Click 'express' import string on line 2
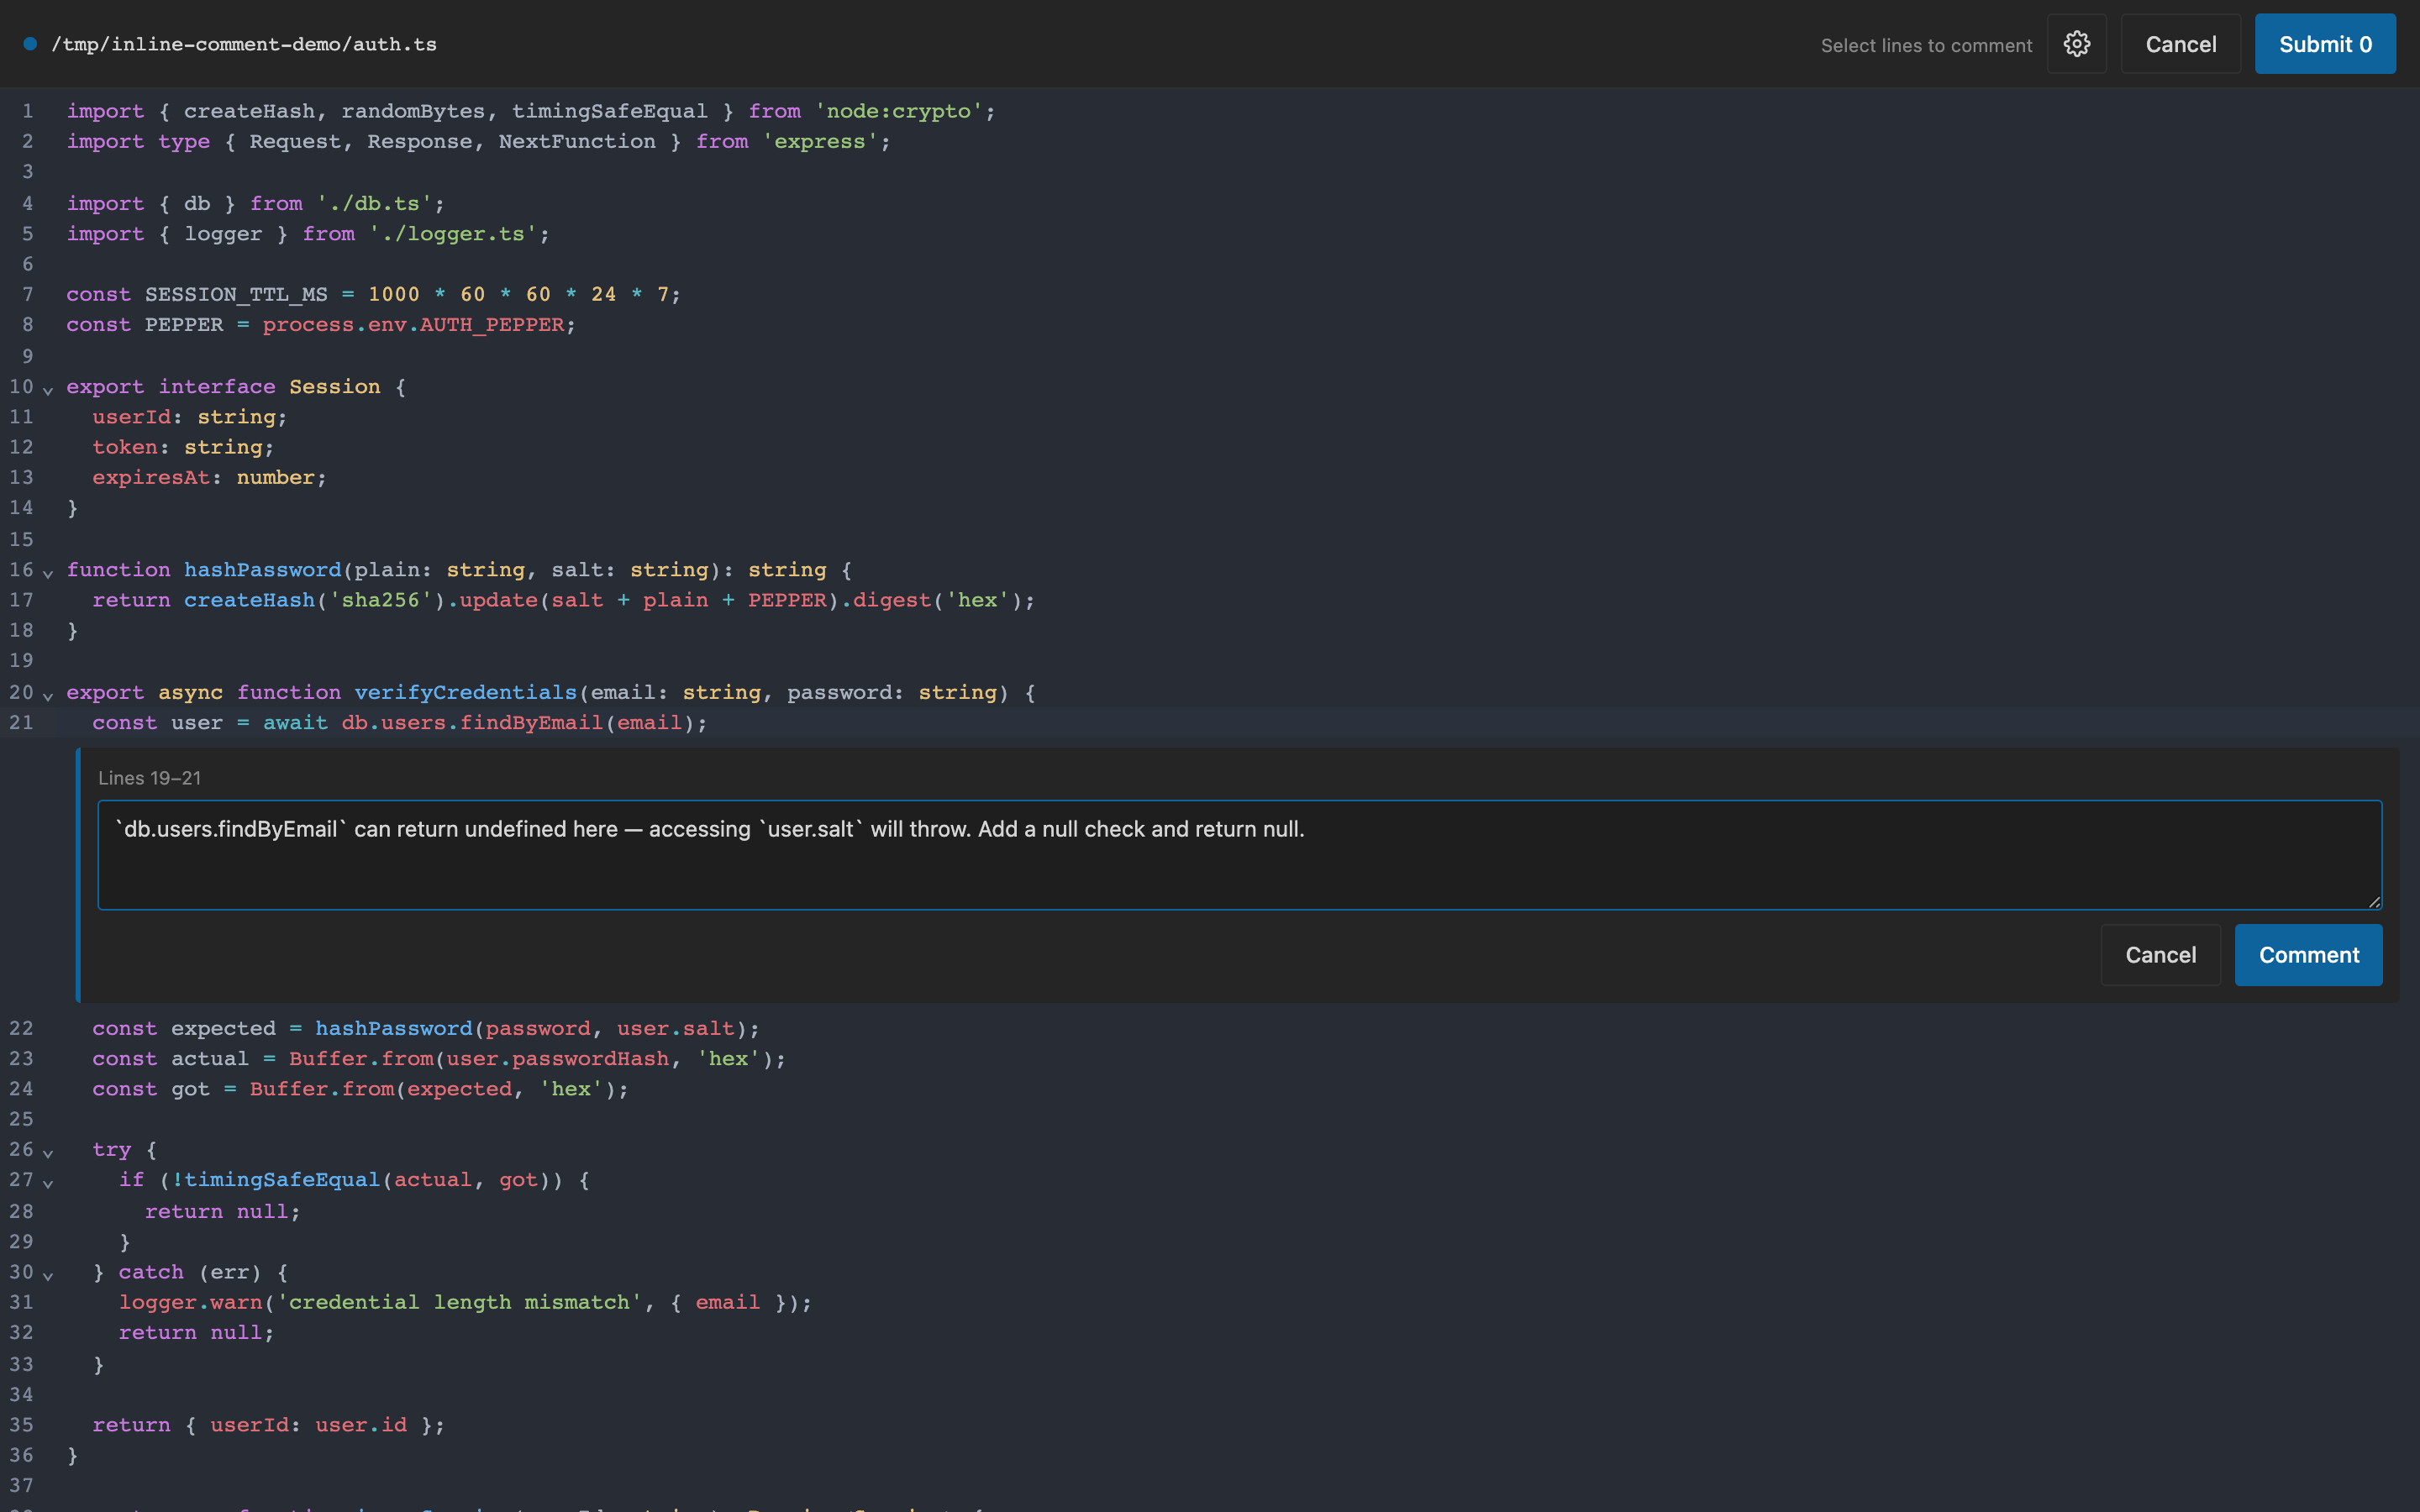 point(820,141)
